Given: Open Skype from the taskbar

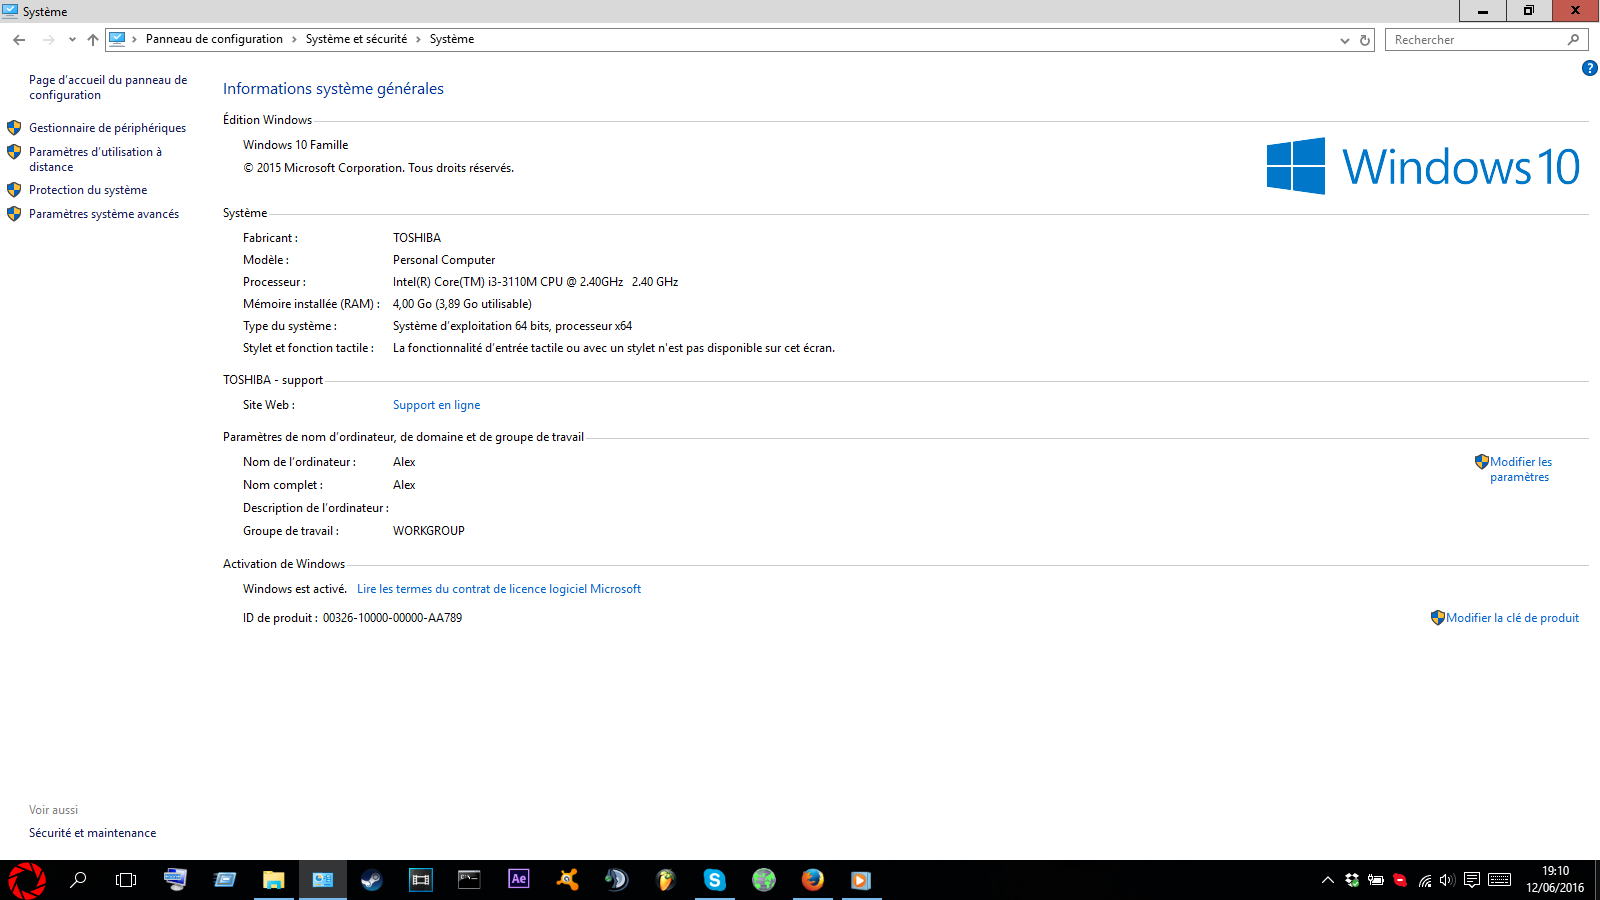Looking at the screenshot, I should click(x=714, y=880).
